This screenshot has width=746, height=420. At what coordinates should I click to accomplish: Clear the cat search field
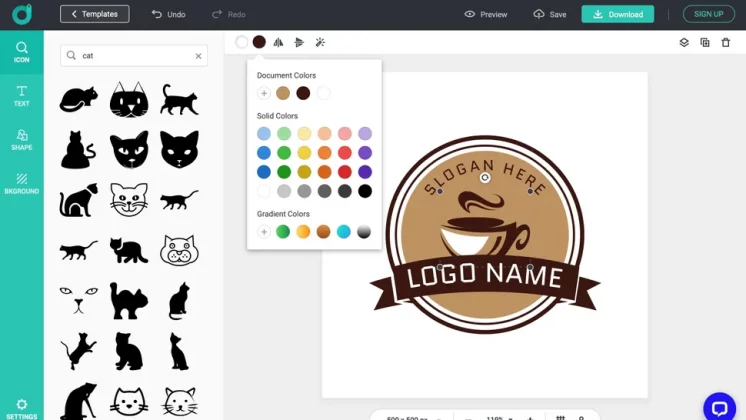point(198,56)
